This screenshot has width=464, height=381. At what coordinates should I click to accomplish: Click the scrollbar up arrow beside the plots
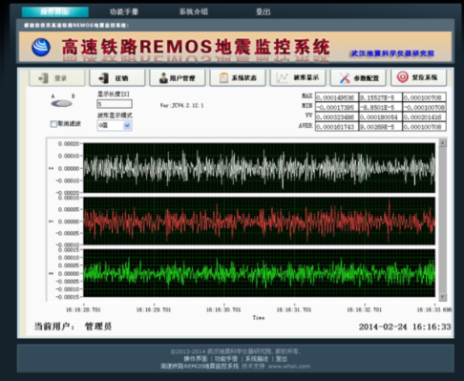(442, 143)
